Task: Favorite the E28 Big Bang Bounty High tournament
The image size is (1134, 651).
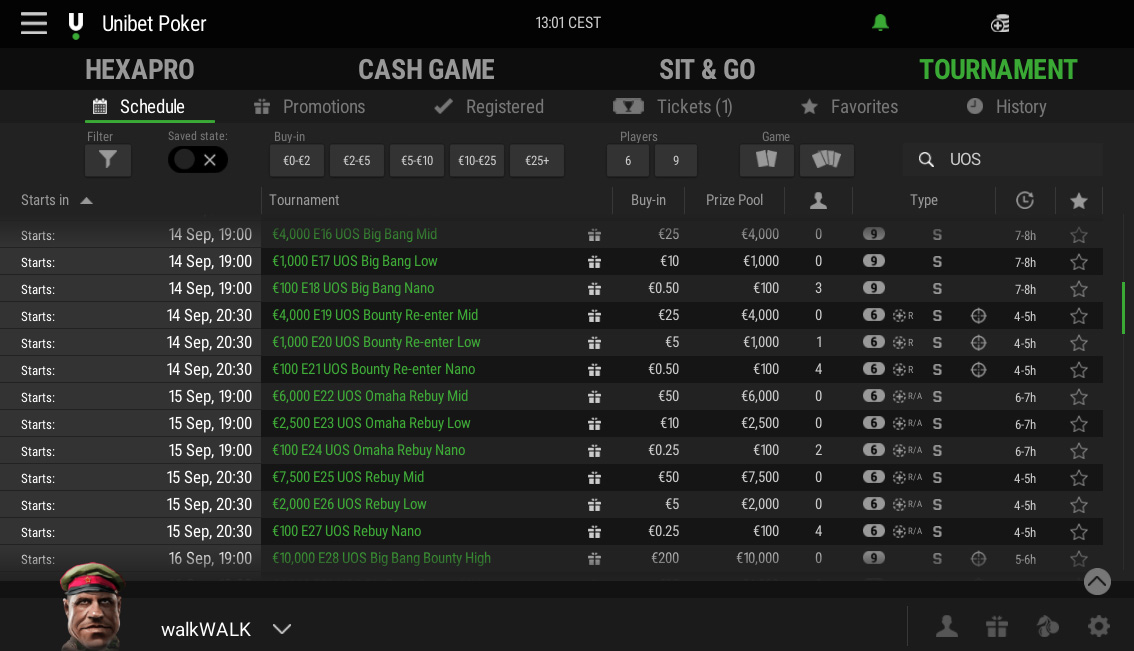Action: click(1078, 559)
